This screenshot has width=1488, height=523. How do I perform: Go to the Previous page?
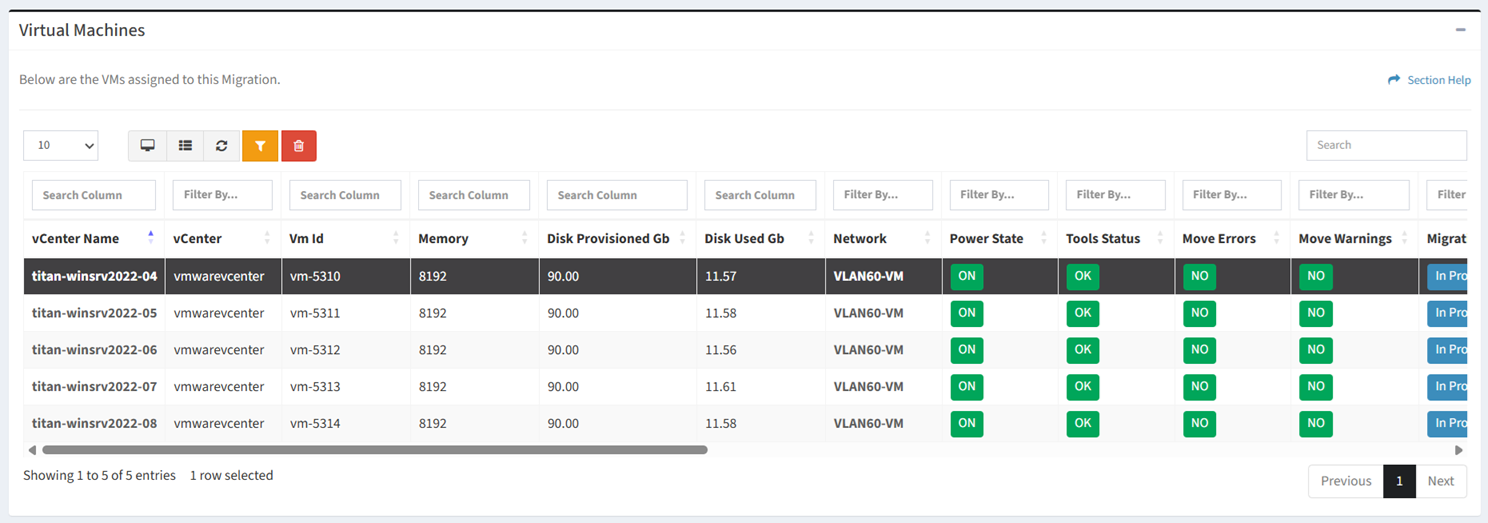click(1346, 481)
